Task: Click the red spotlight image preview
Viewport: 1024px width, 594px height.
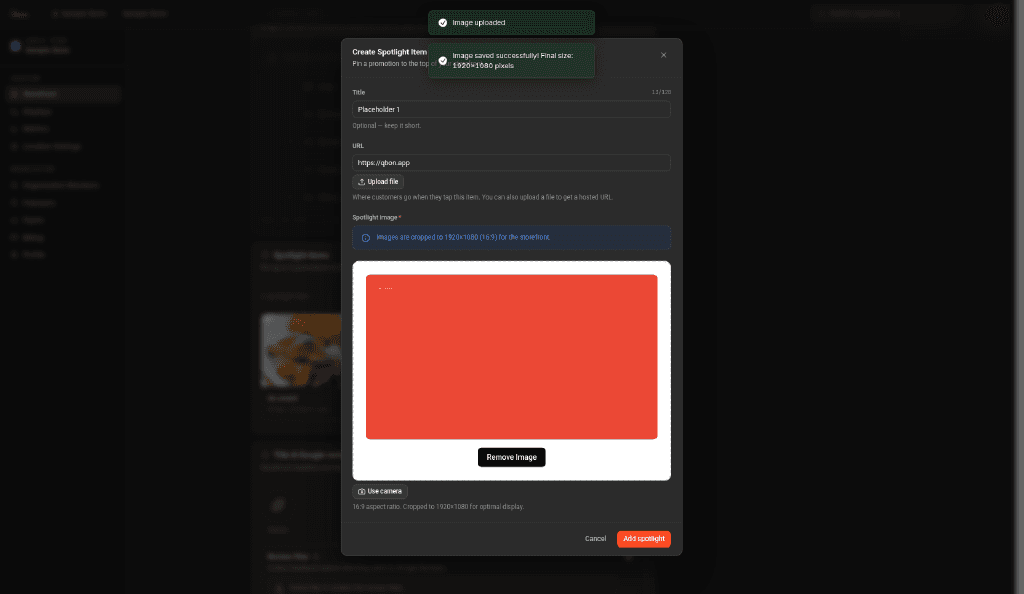Action: tap(511, 357)
